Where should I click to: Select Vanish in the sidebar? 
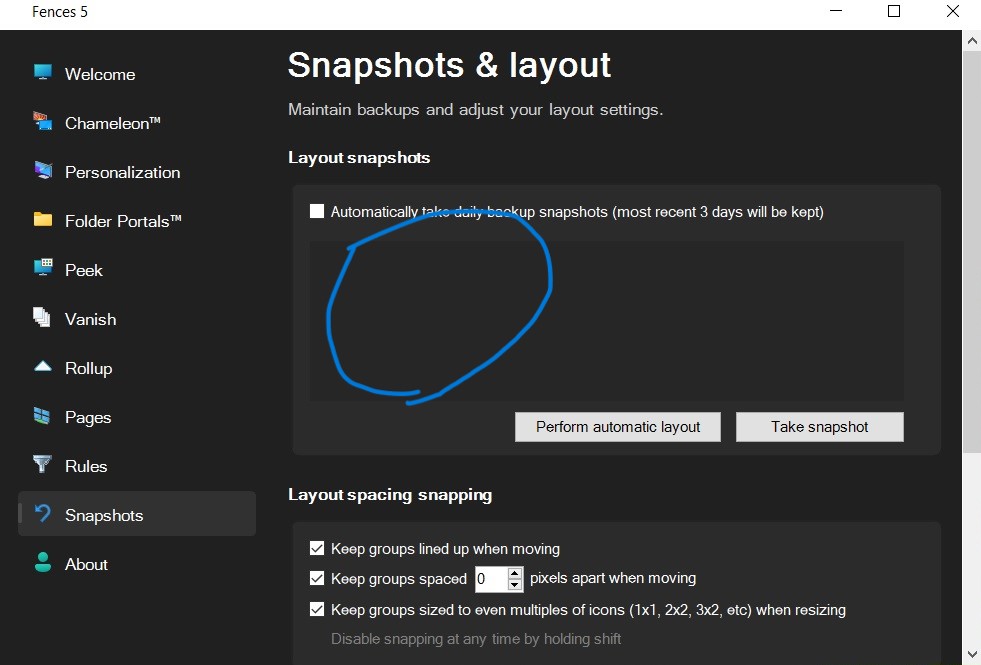(137, 318)
